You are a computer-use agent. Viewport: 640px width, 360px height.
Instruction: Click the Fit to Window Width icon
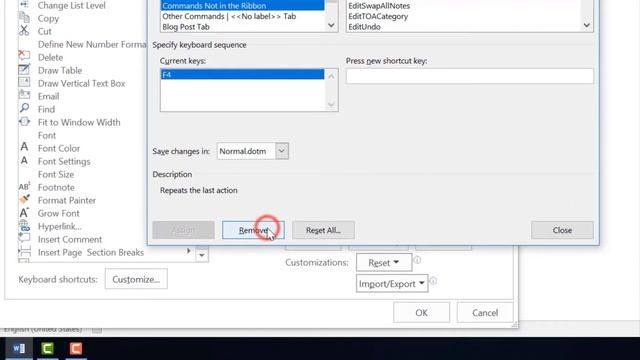(24, 122)
